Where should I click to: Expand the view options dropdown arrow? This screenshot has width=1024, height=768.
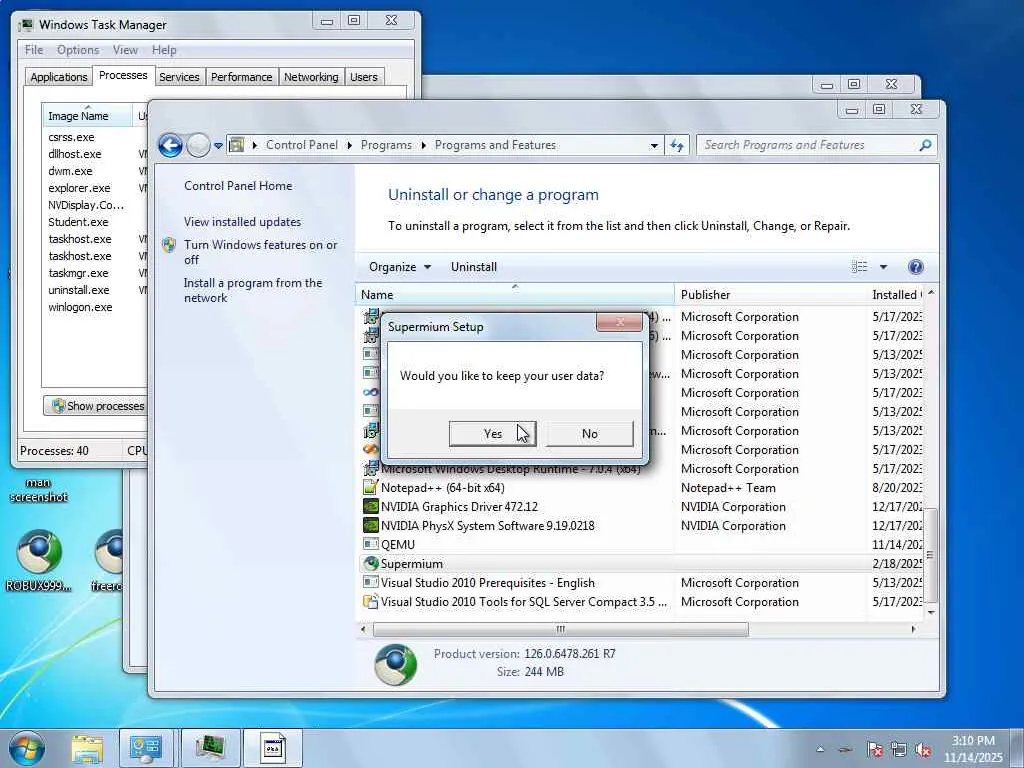click(x=883, y=266)
